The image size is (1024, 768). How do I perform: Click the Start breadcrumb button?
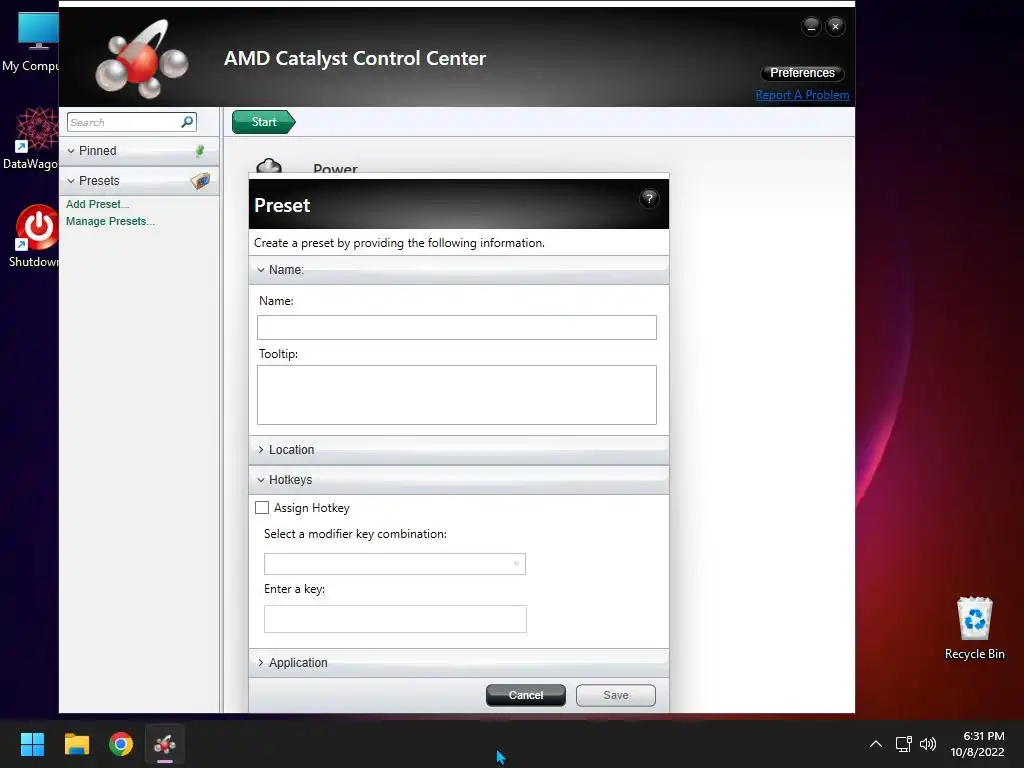tap(264, 122)
